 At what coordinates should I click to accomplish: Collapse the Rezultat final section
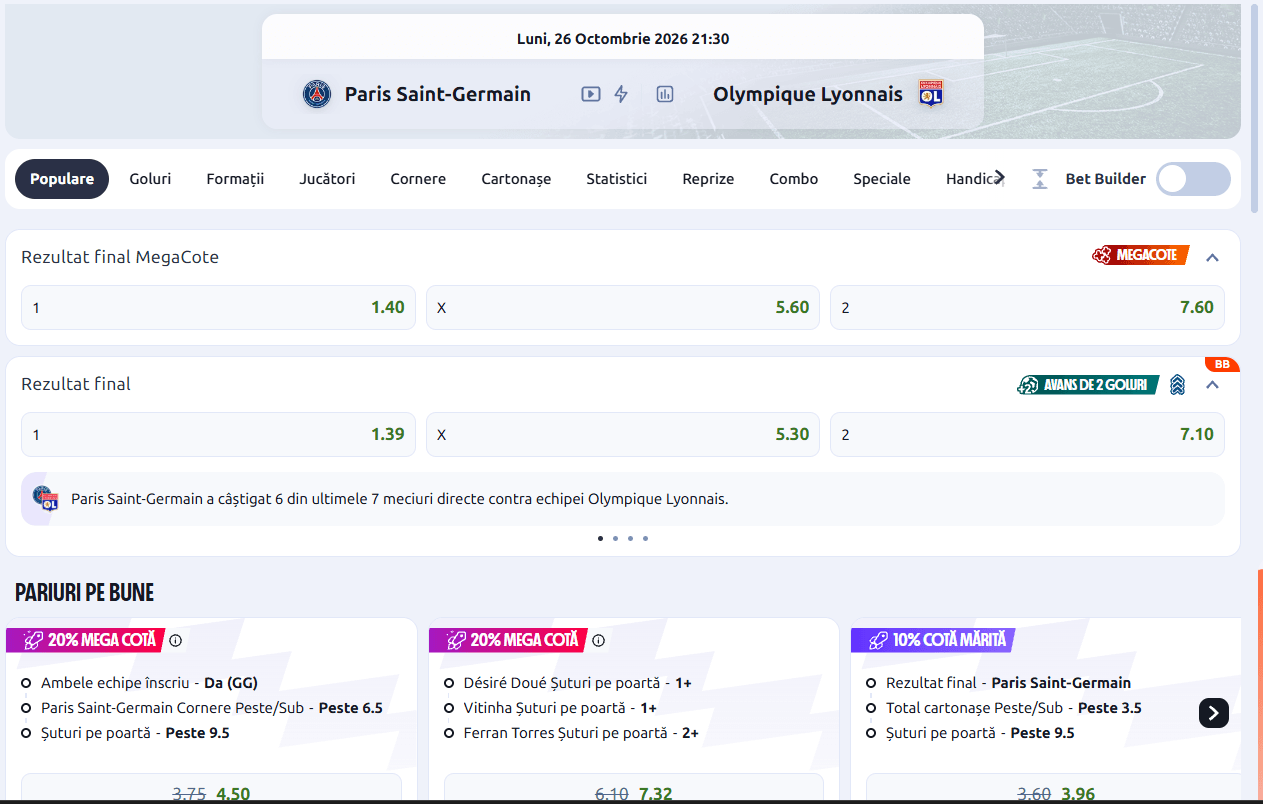point(1213,384)
